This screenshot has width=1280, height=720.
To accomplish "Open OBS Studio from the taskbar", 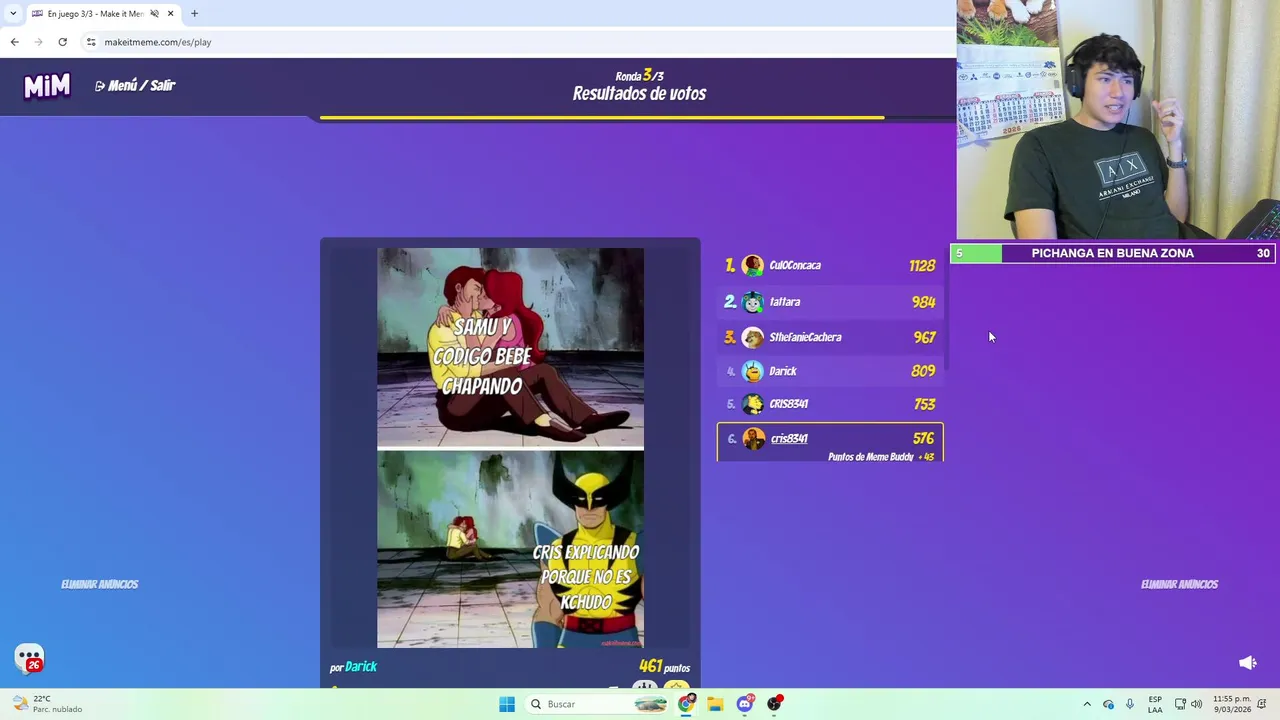I will click(774, 704).
